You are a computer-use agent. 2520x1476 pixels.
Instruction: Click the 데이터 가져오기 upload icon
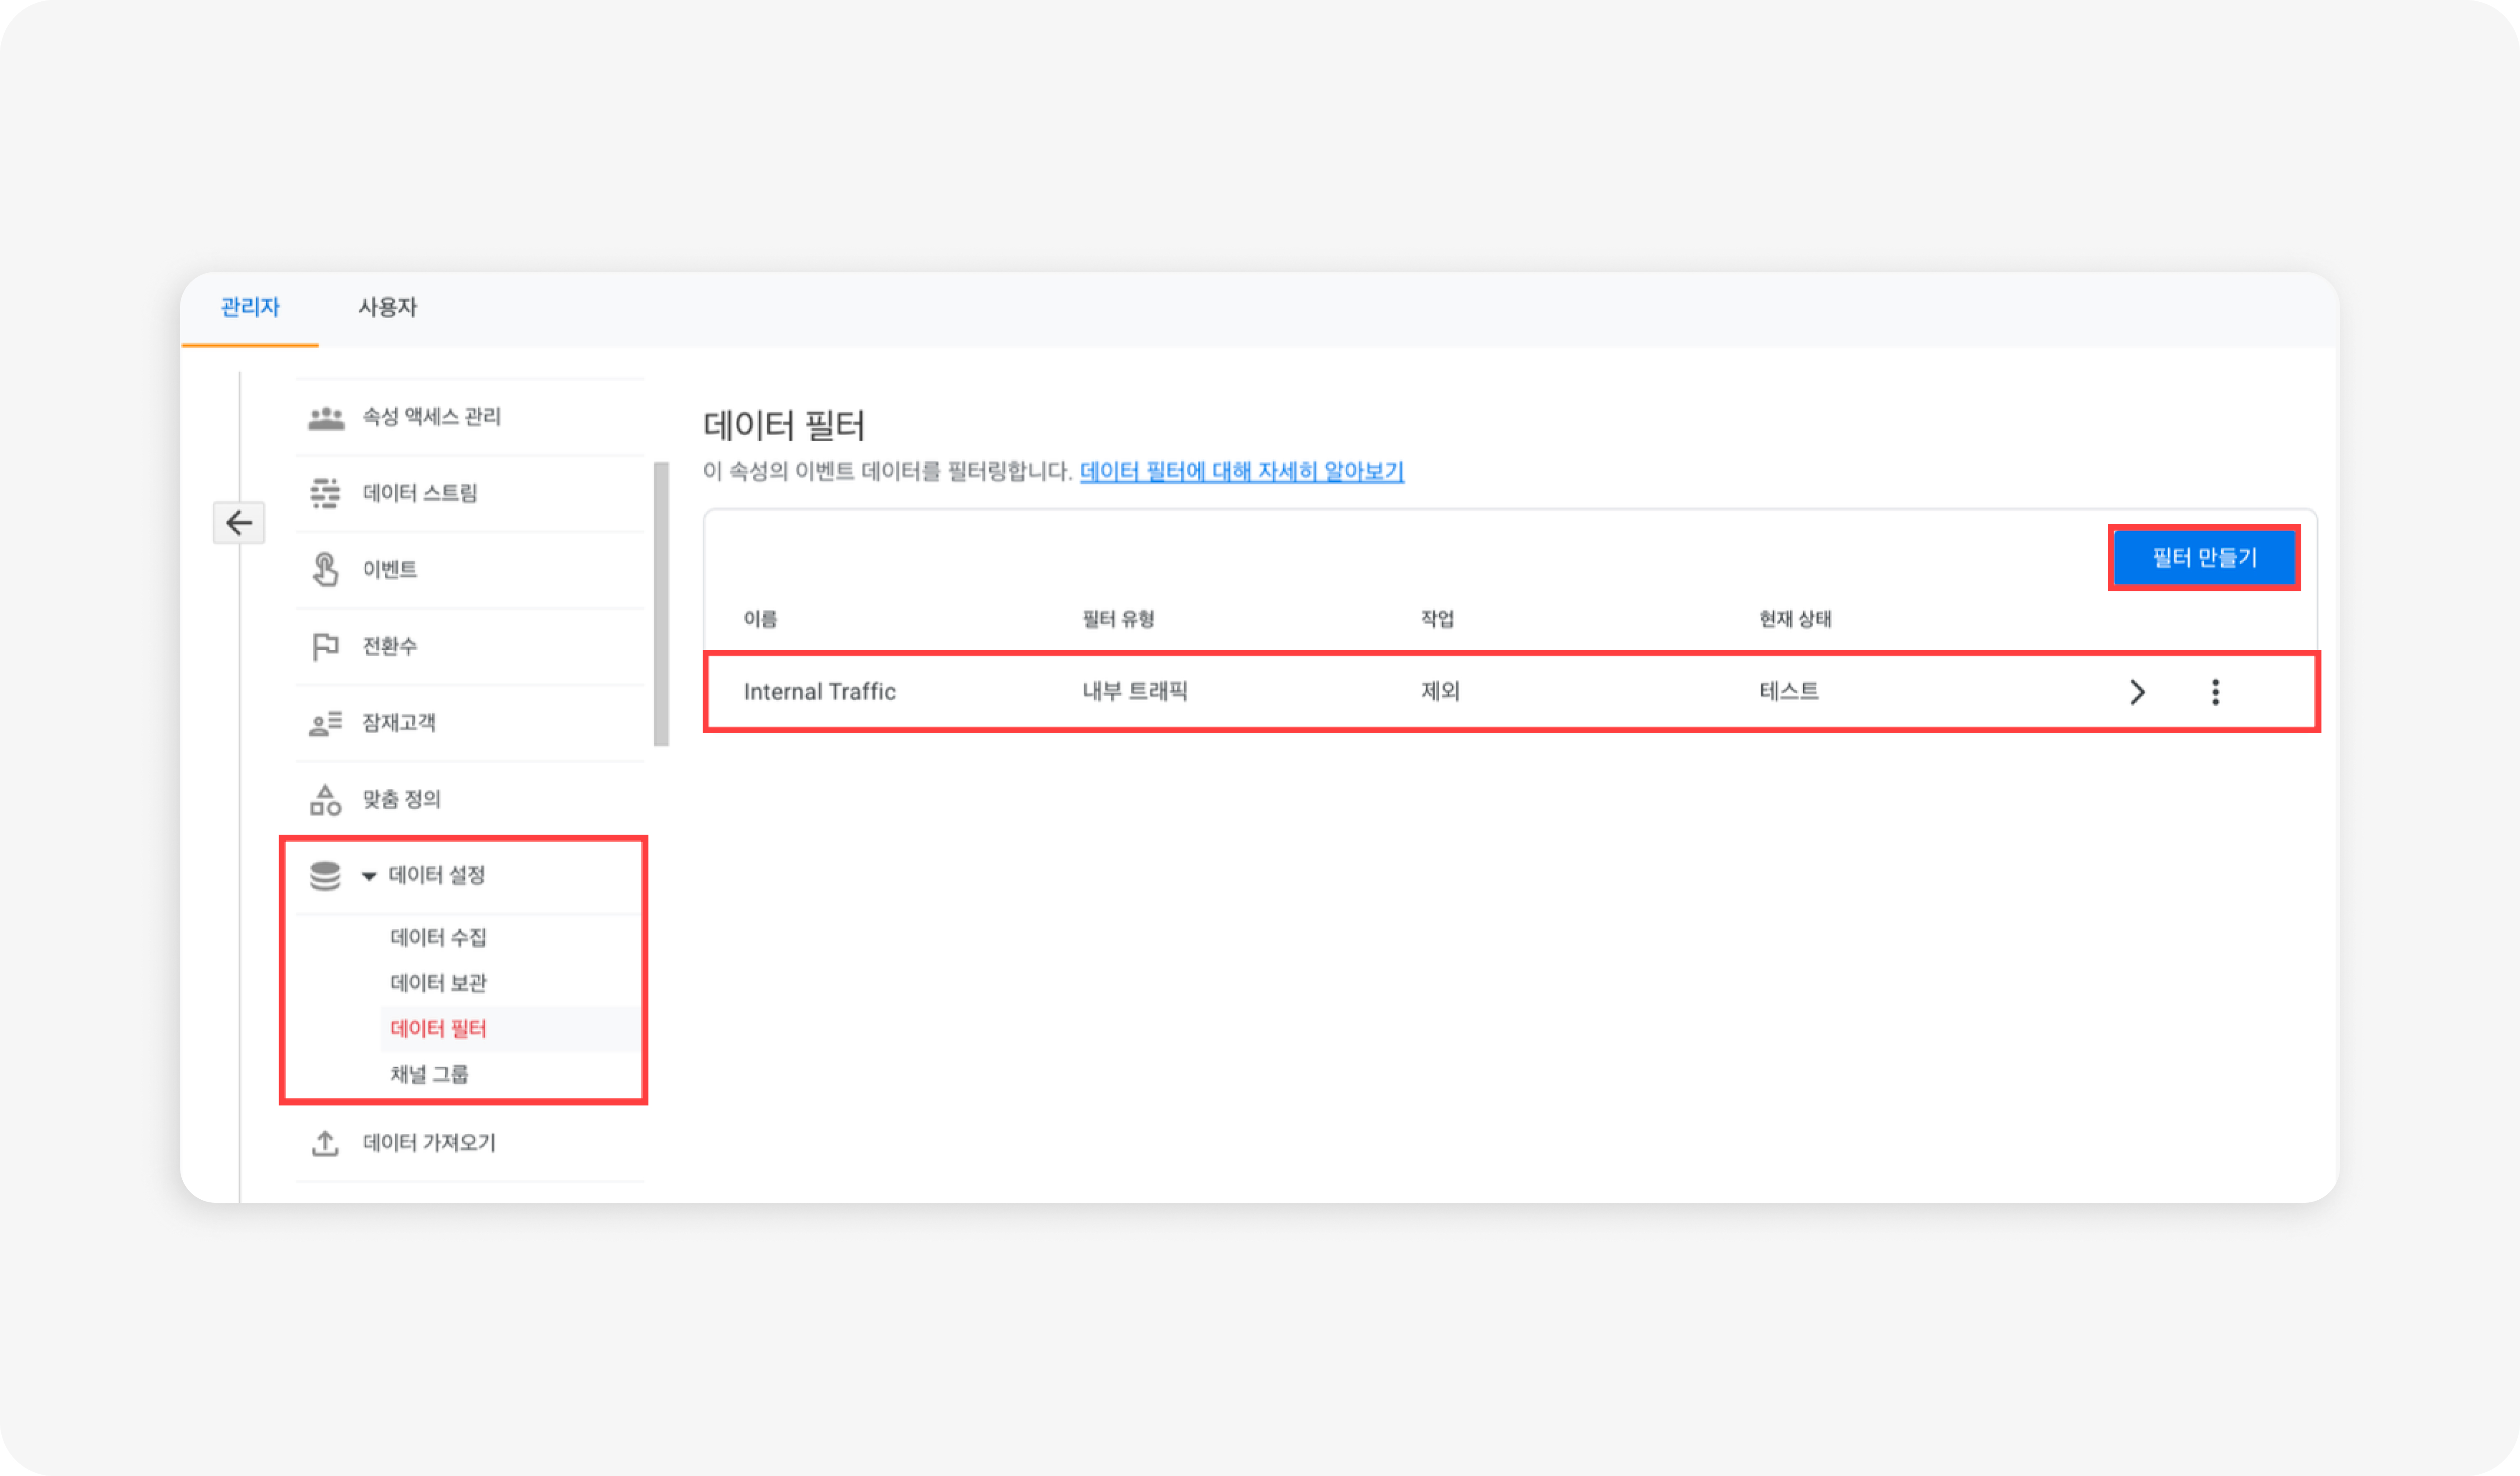point(325,1142)
